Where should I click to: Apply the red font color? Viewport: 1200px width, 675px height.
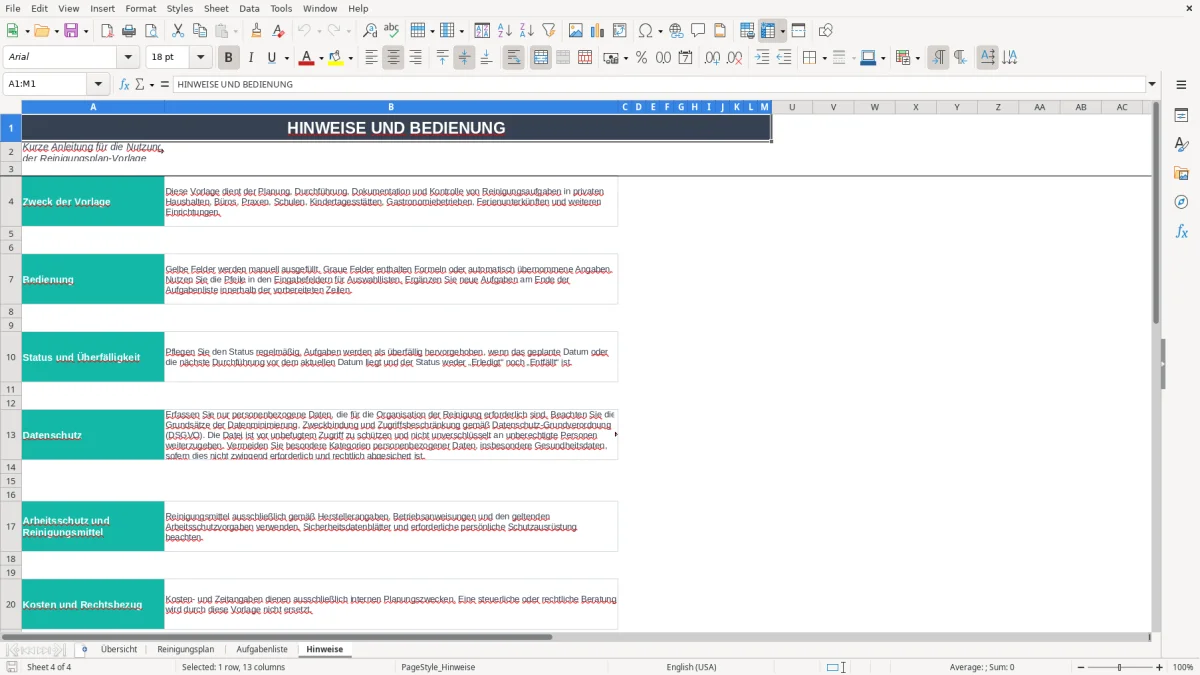(306, 58)
